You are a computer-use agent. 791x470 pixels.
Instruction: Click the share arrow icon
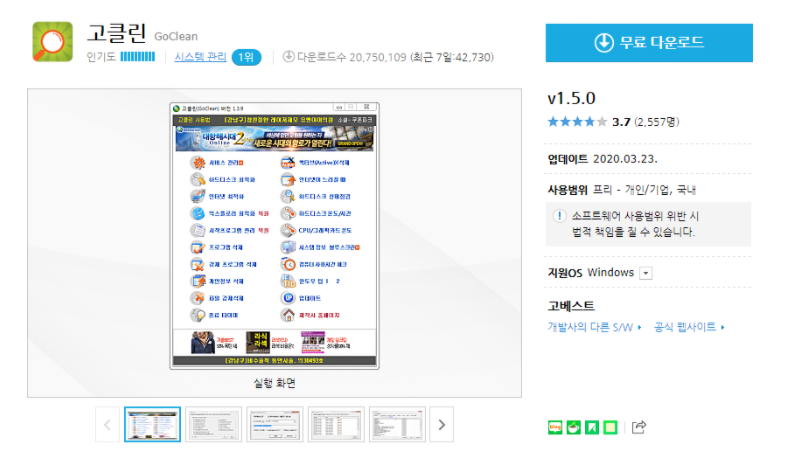pos(639,427)
